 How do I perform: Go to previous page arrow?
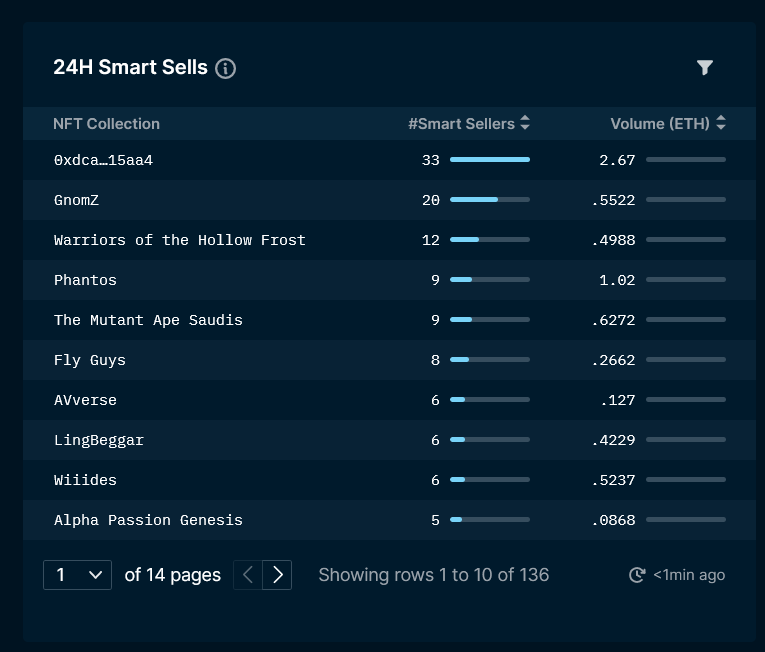point(248,575)
